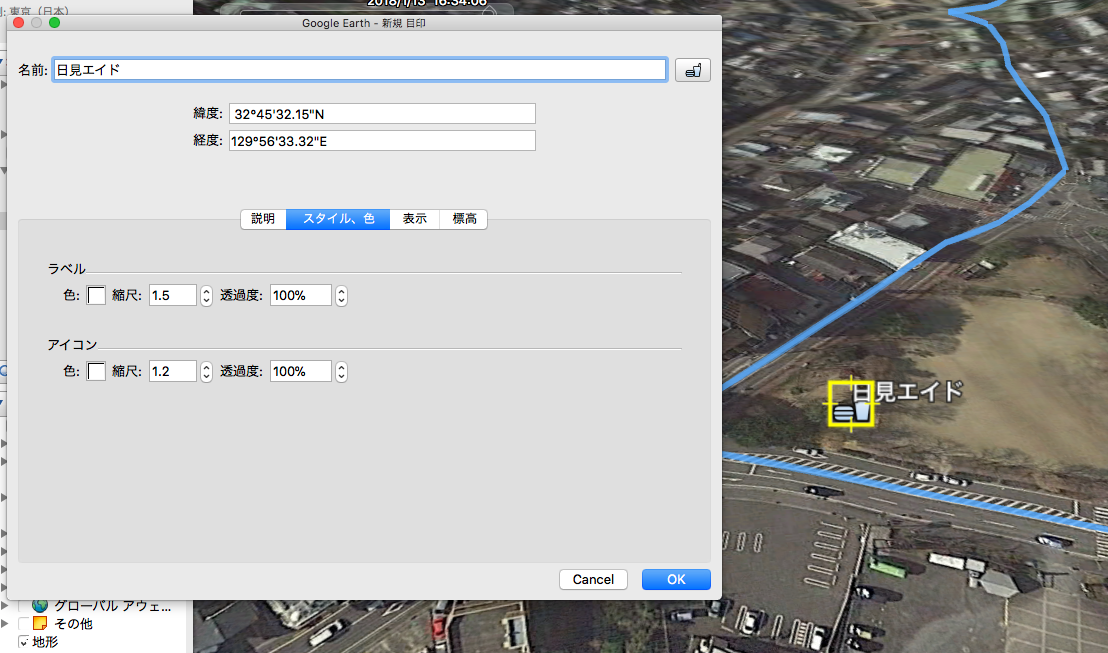Image resolution: width=1108 pixels, height=653 pixels.
Task: Enable the その他 layer checkbox
Action: (x=23, y=623)
